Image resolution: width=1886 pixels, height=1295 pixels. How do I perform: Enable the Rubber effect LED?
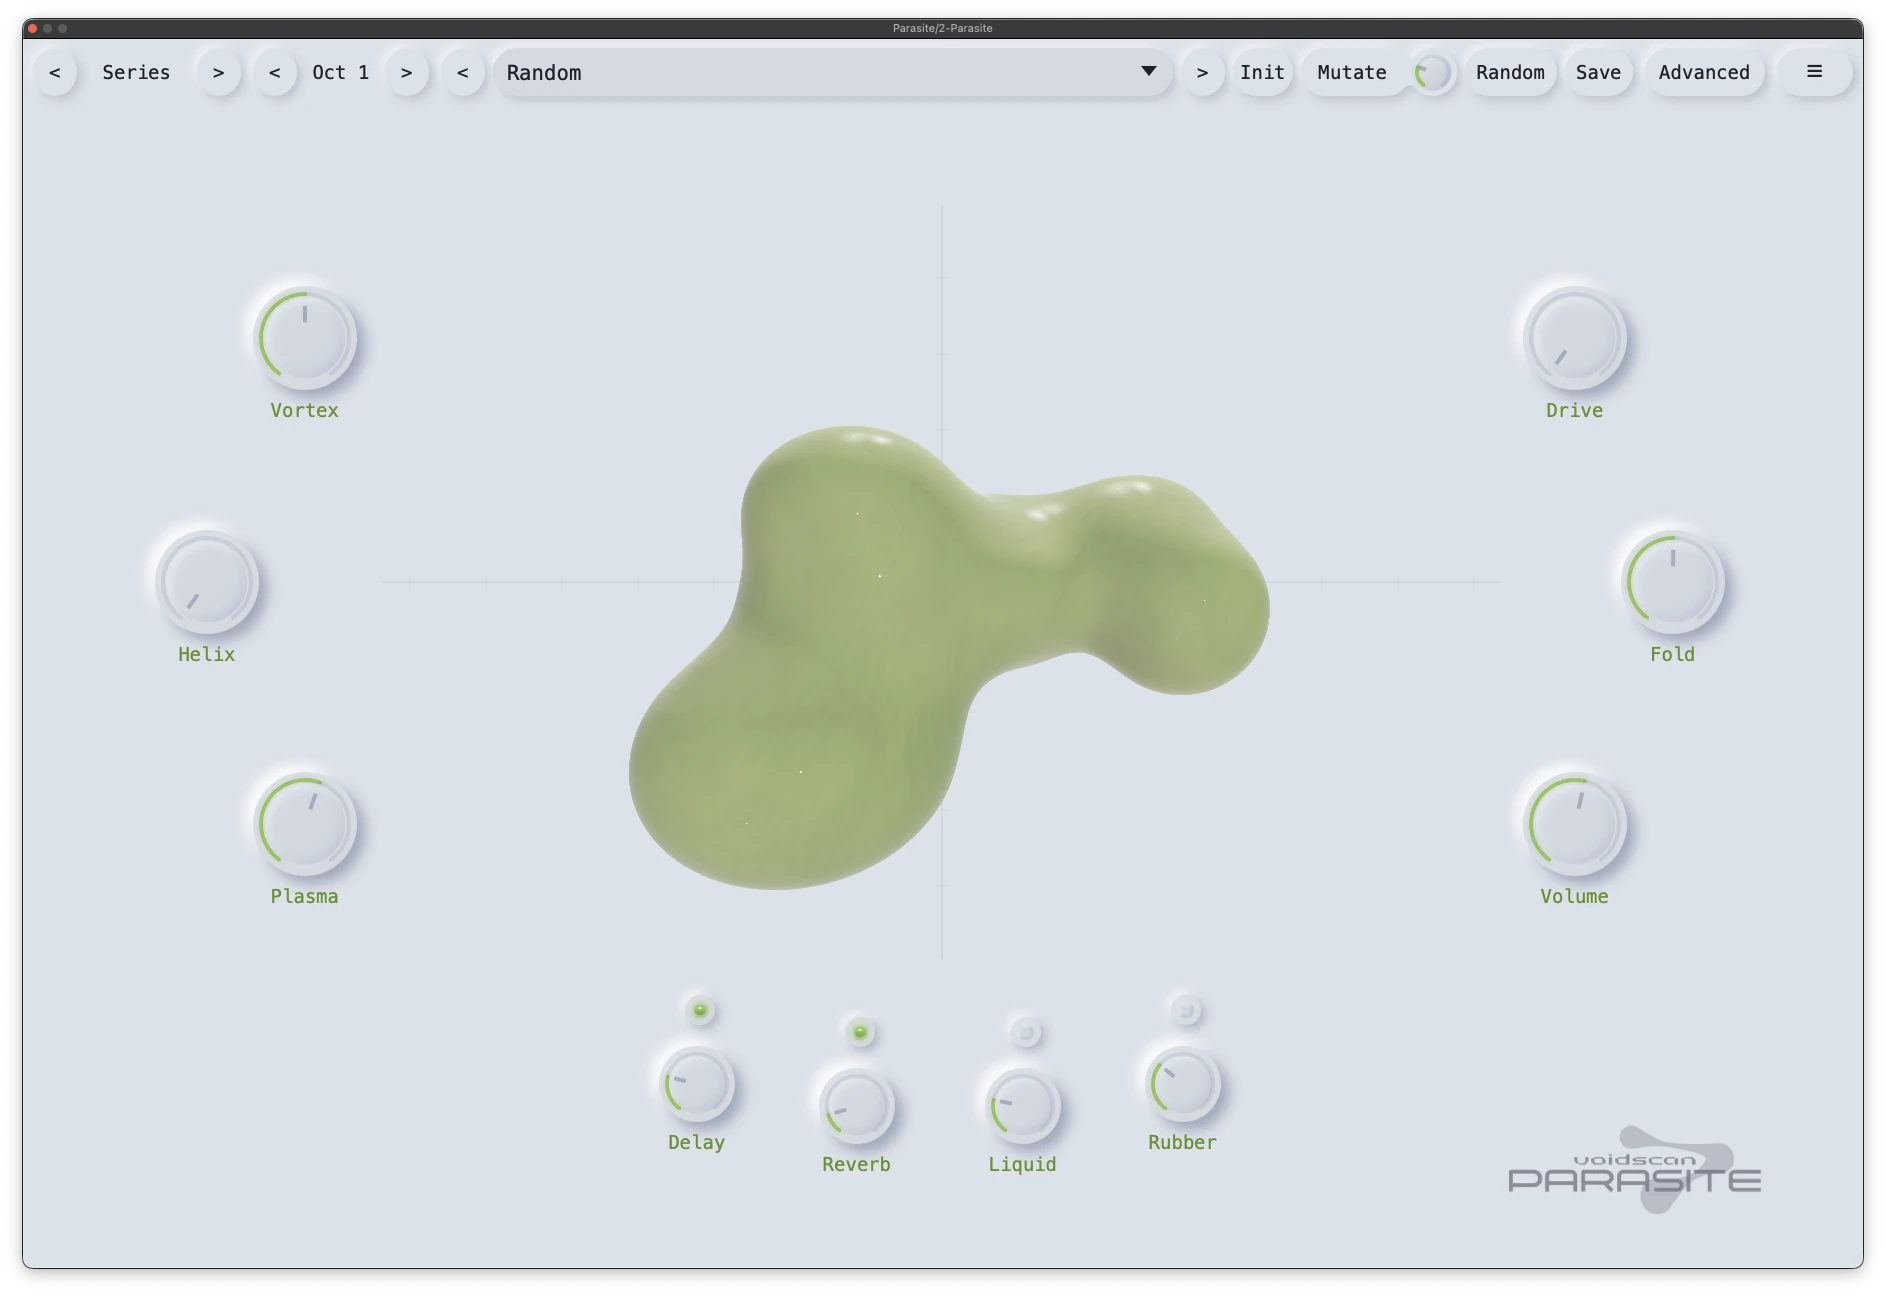pyautogui.click(x=1186, y=1010)
